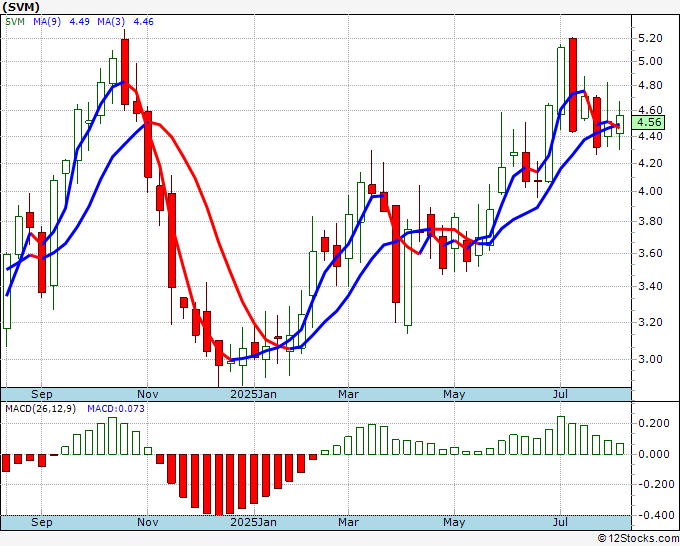This screenshot has height=546, width=680.
Task: Click the 3.20 price axis label
Action: [650, 322]
